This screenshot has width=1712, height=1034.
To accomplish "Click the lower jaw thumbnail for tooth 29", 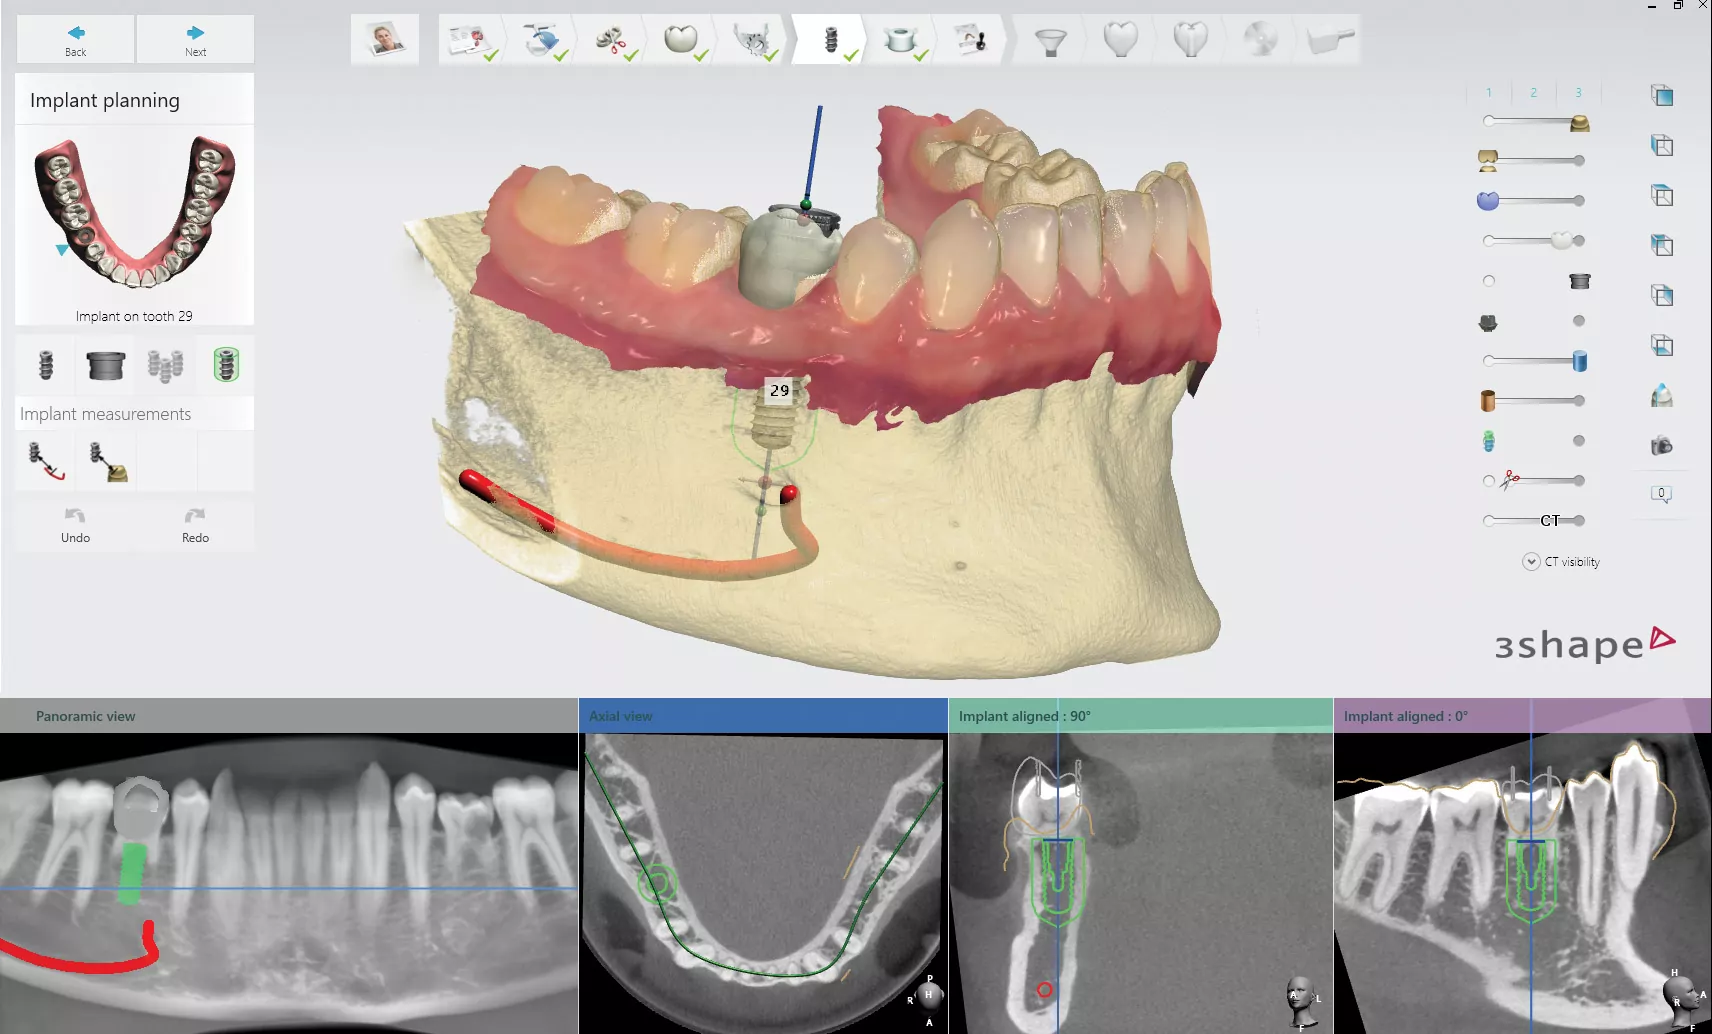I will (x=134, y=215).
